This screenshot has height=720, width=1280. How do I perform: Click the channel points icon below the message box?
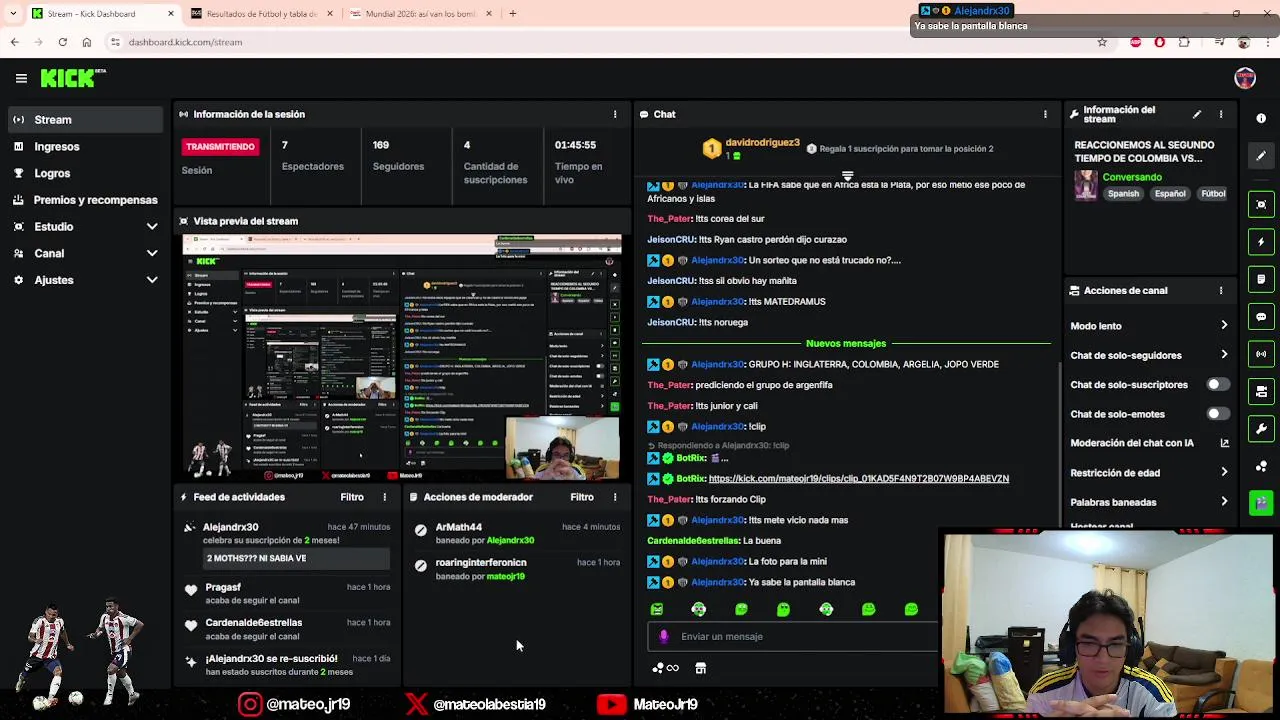point(665,668)
